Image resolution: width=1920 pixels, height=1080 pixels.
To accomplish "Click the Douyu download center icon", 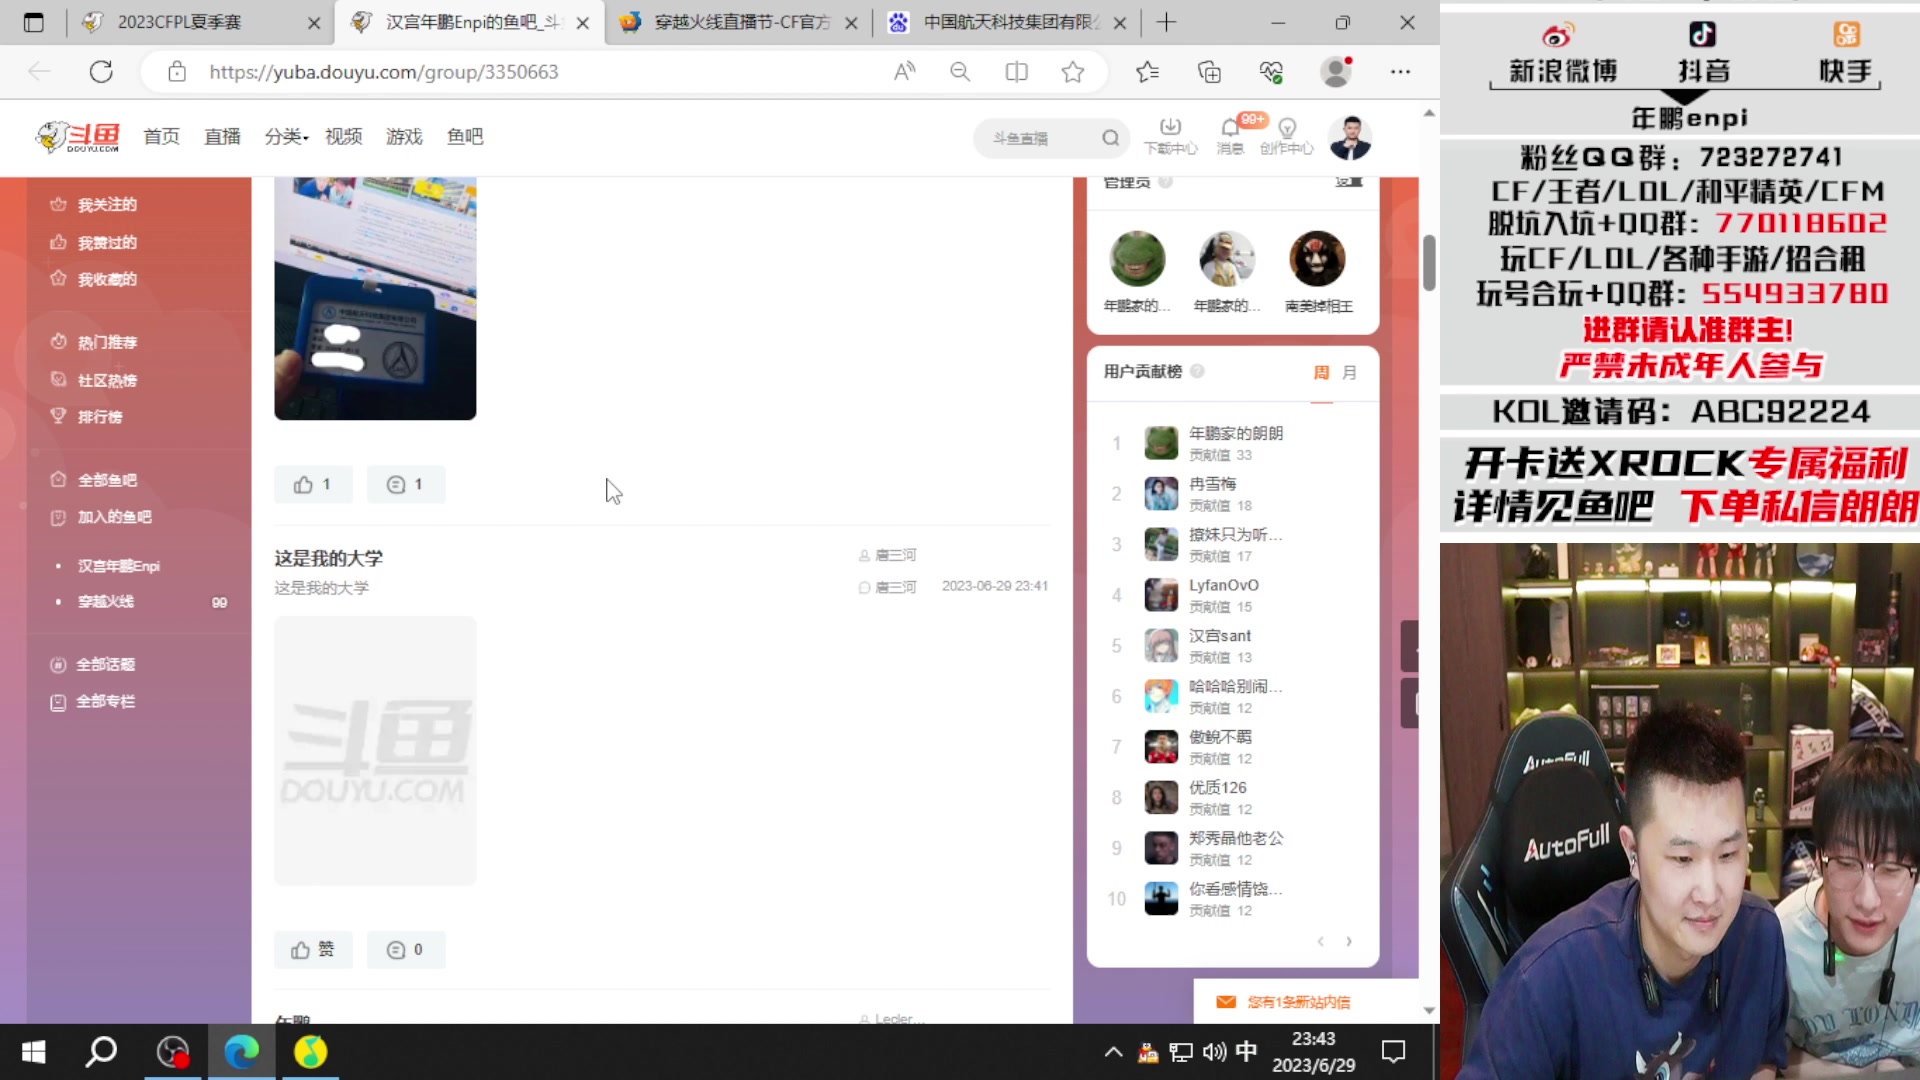I will point(1170,128).
